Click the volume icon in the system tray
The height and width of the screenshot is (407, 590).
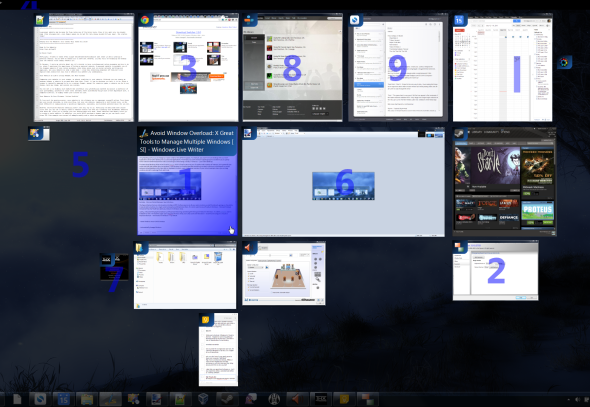tap(578, 399)
